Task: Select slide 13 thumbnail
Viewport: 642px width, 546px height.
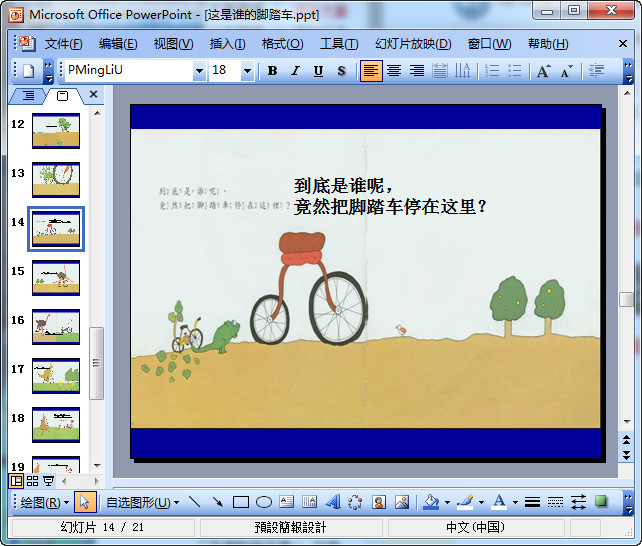Action: point(56,180)
